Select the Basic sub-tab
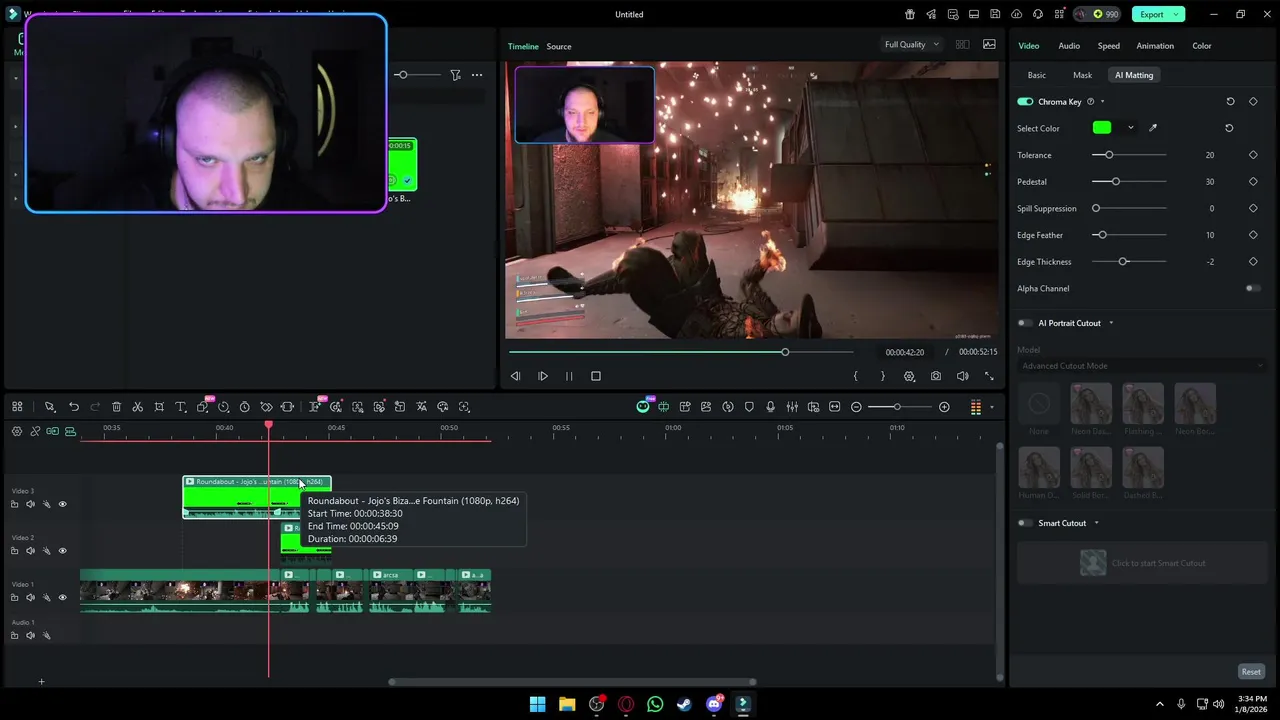 pos(1037,75)
